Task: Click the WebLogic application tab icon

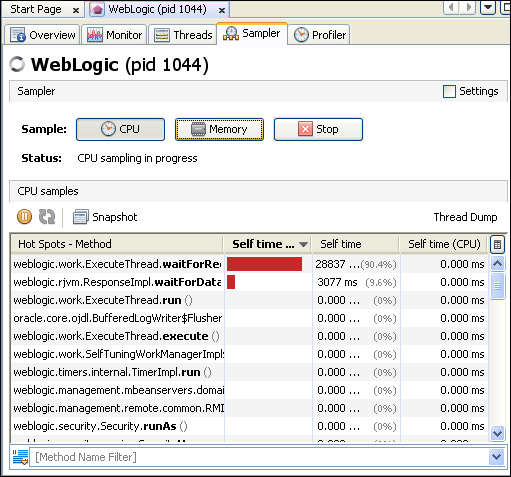Action: (x=98, y=9)
